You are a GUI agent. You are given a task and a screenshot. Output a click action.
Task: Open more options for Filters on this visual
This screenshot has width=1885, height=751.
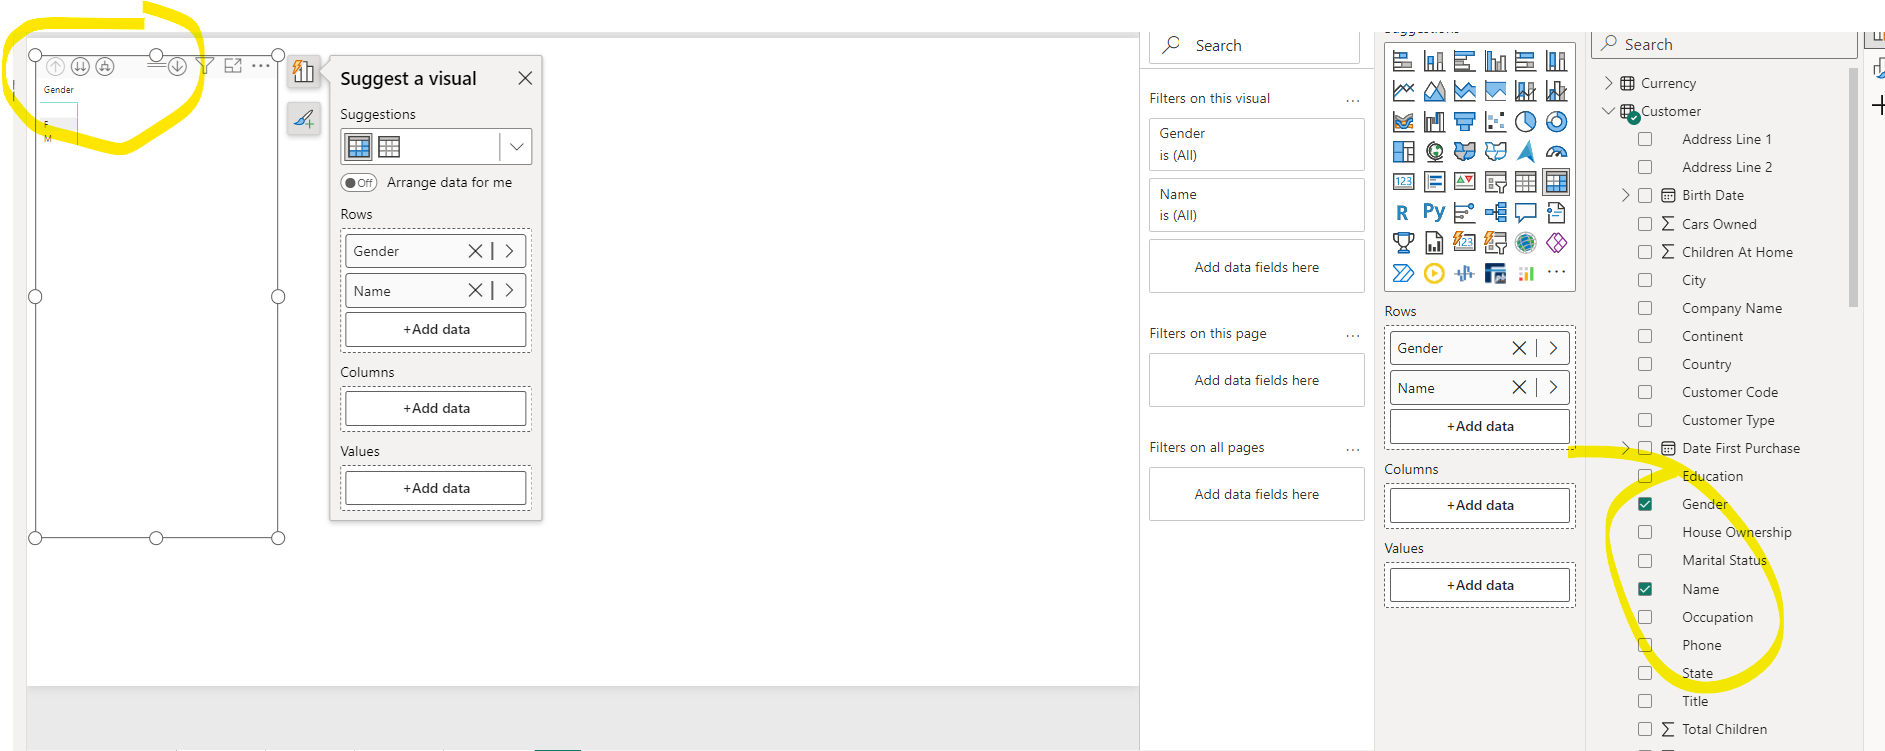click(1353, 99)
